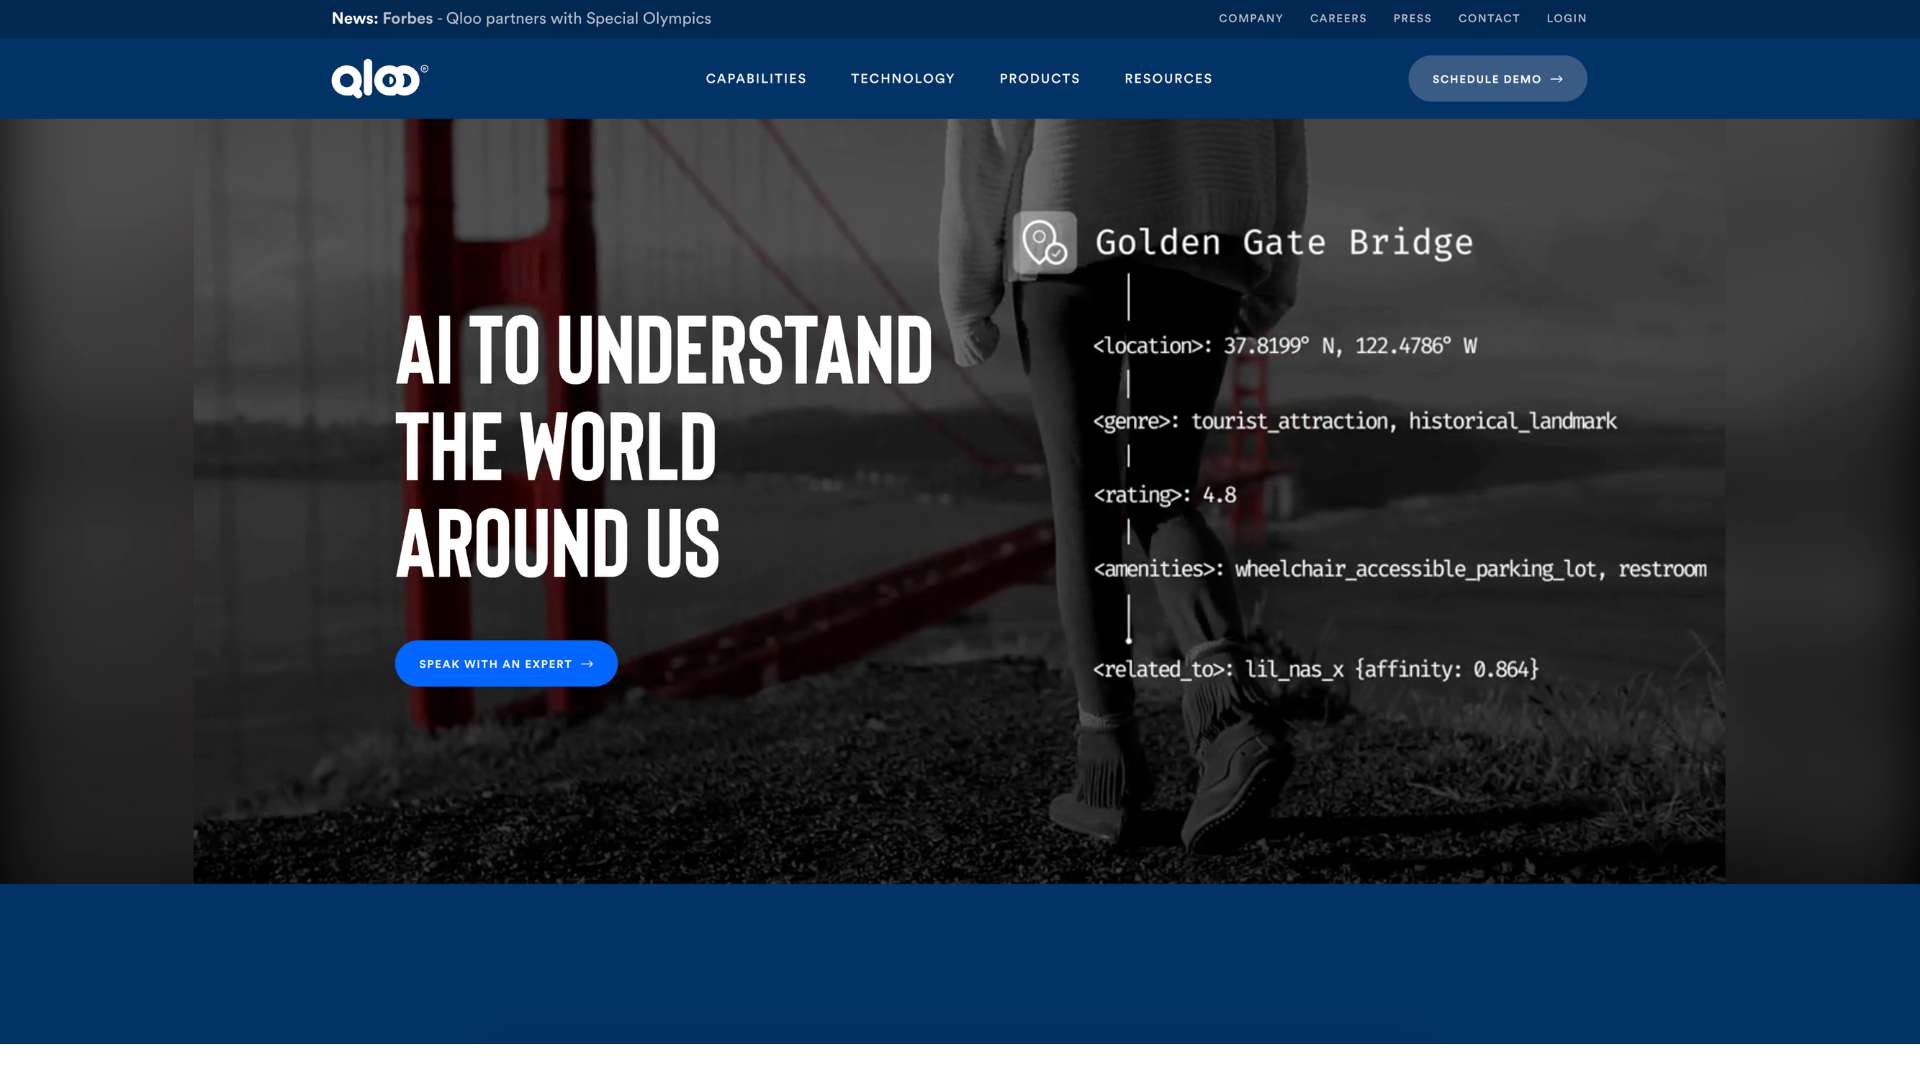
Task: Open the Company link
Action: click(x=1250, y=19)
